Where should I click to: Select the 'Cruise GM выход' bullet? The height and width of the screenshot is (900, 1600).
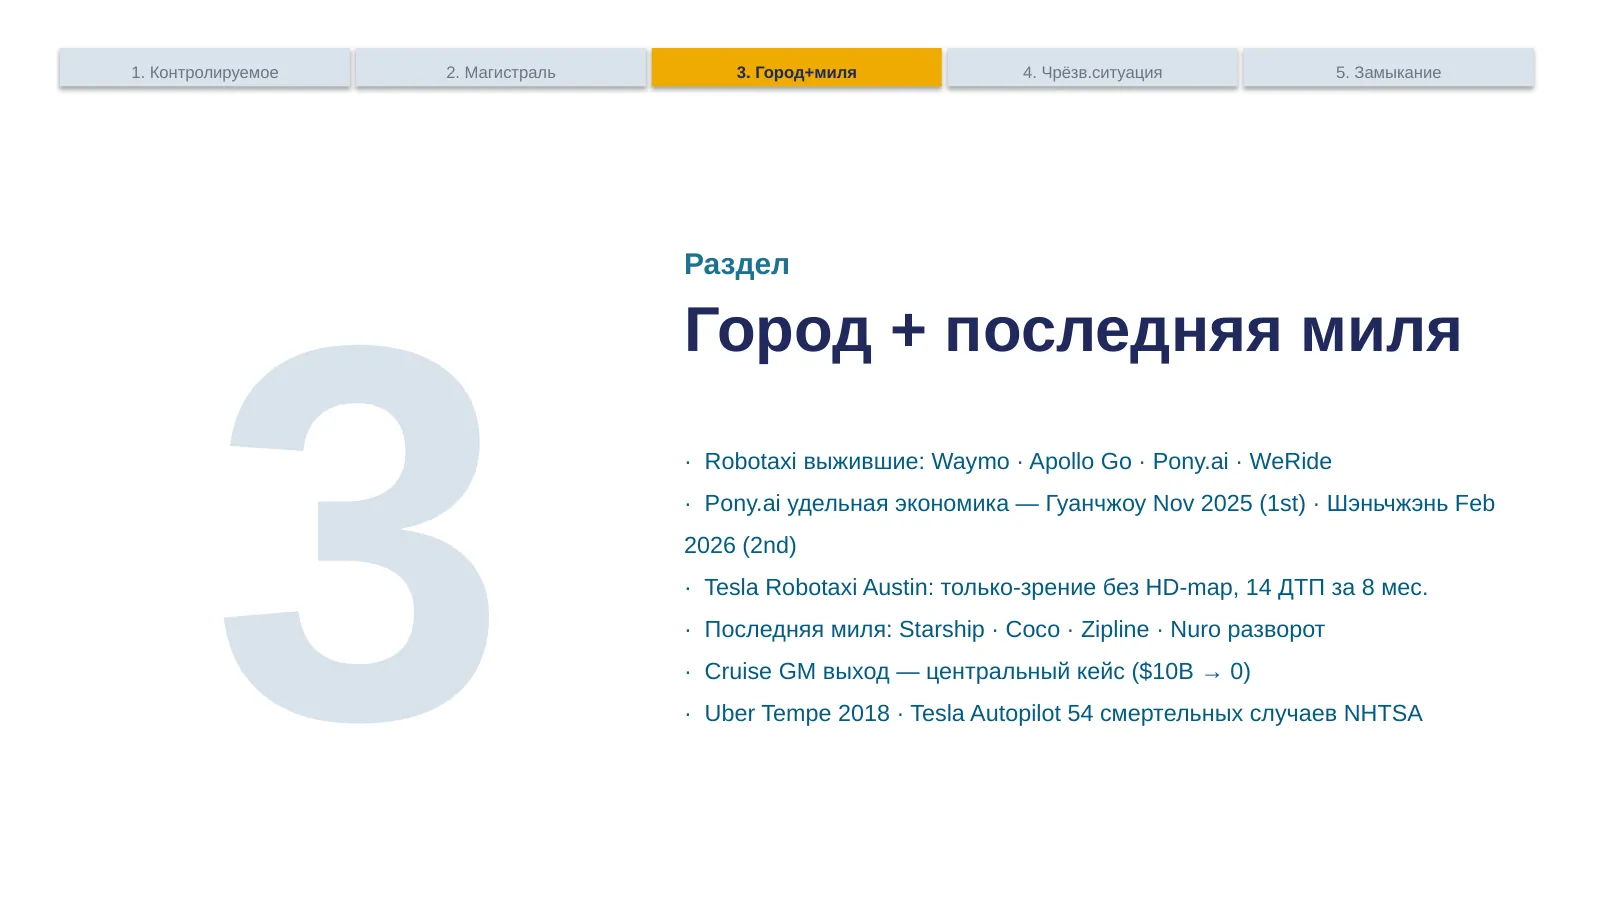pyautogui.click(x=967, y=671)
